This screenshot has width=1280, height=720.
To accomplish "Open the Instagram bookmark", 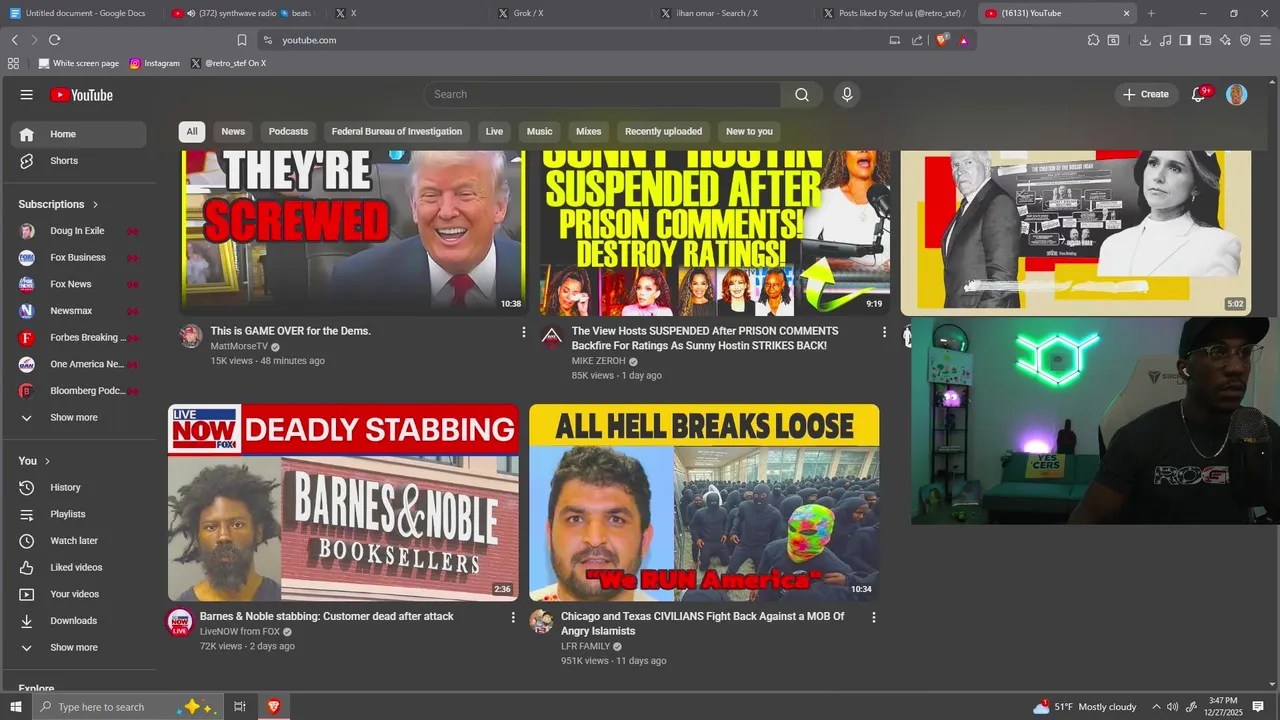I will coord(154,63).
